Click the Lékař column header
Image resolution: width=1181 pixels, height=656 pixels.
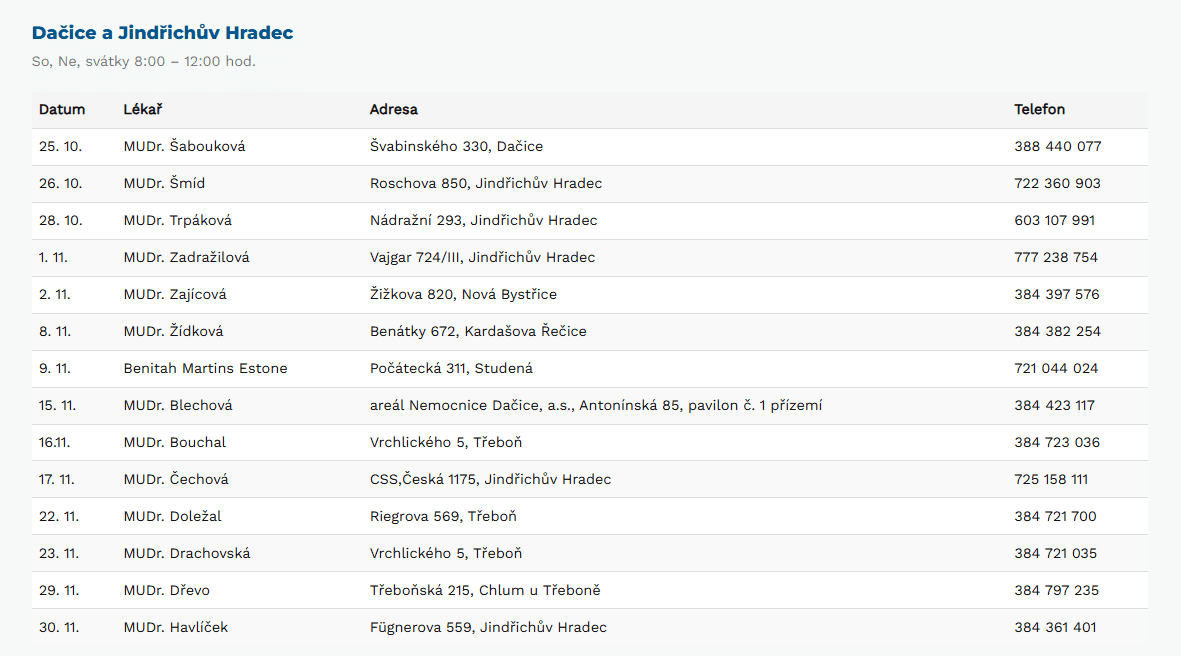point(143,110)
